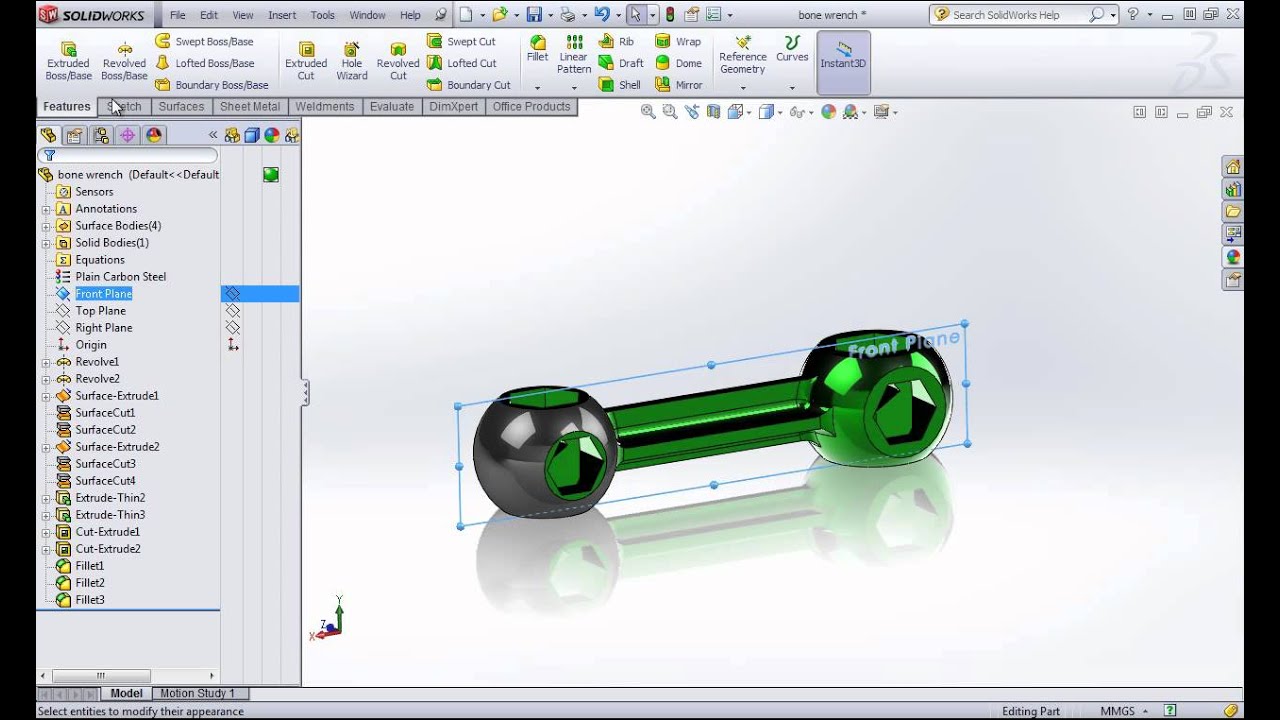This screenshot has width=1280, height=720.
Task: Click the Lofted Cut tool
Action: pyautogui.click(x=462, y=63)
